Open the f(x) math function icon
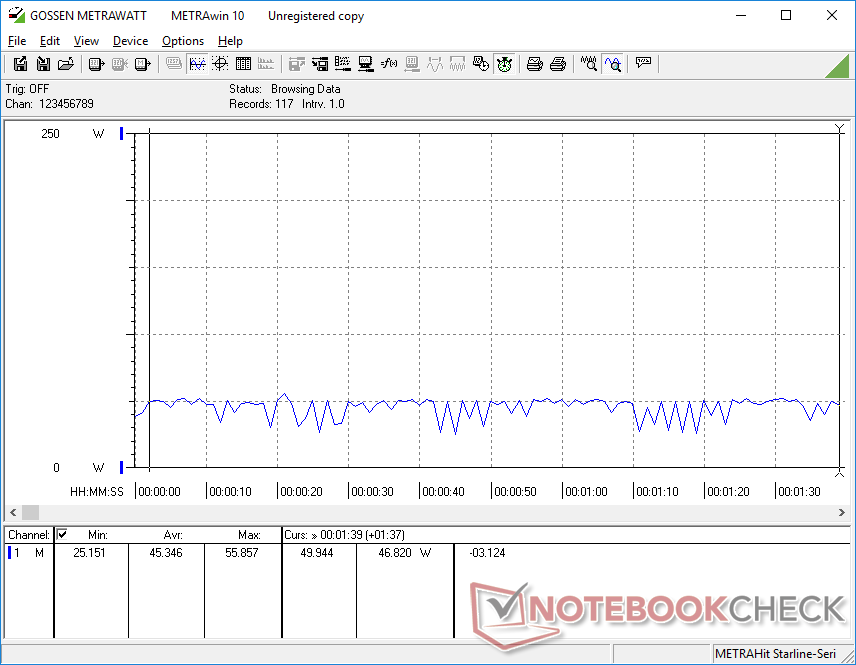 (x=389, y=64)
